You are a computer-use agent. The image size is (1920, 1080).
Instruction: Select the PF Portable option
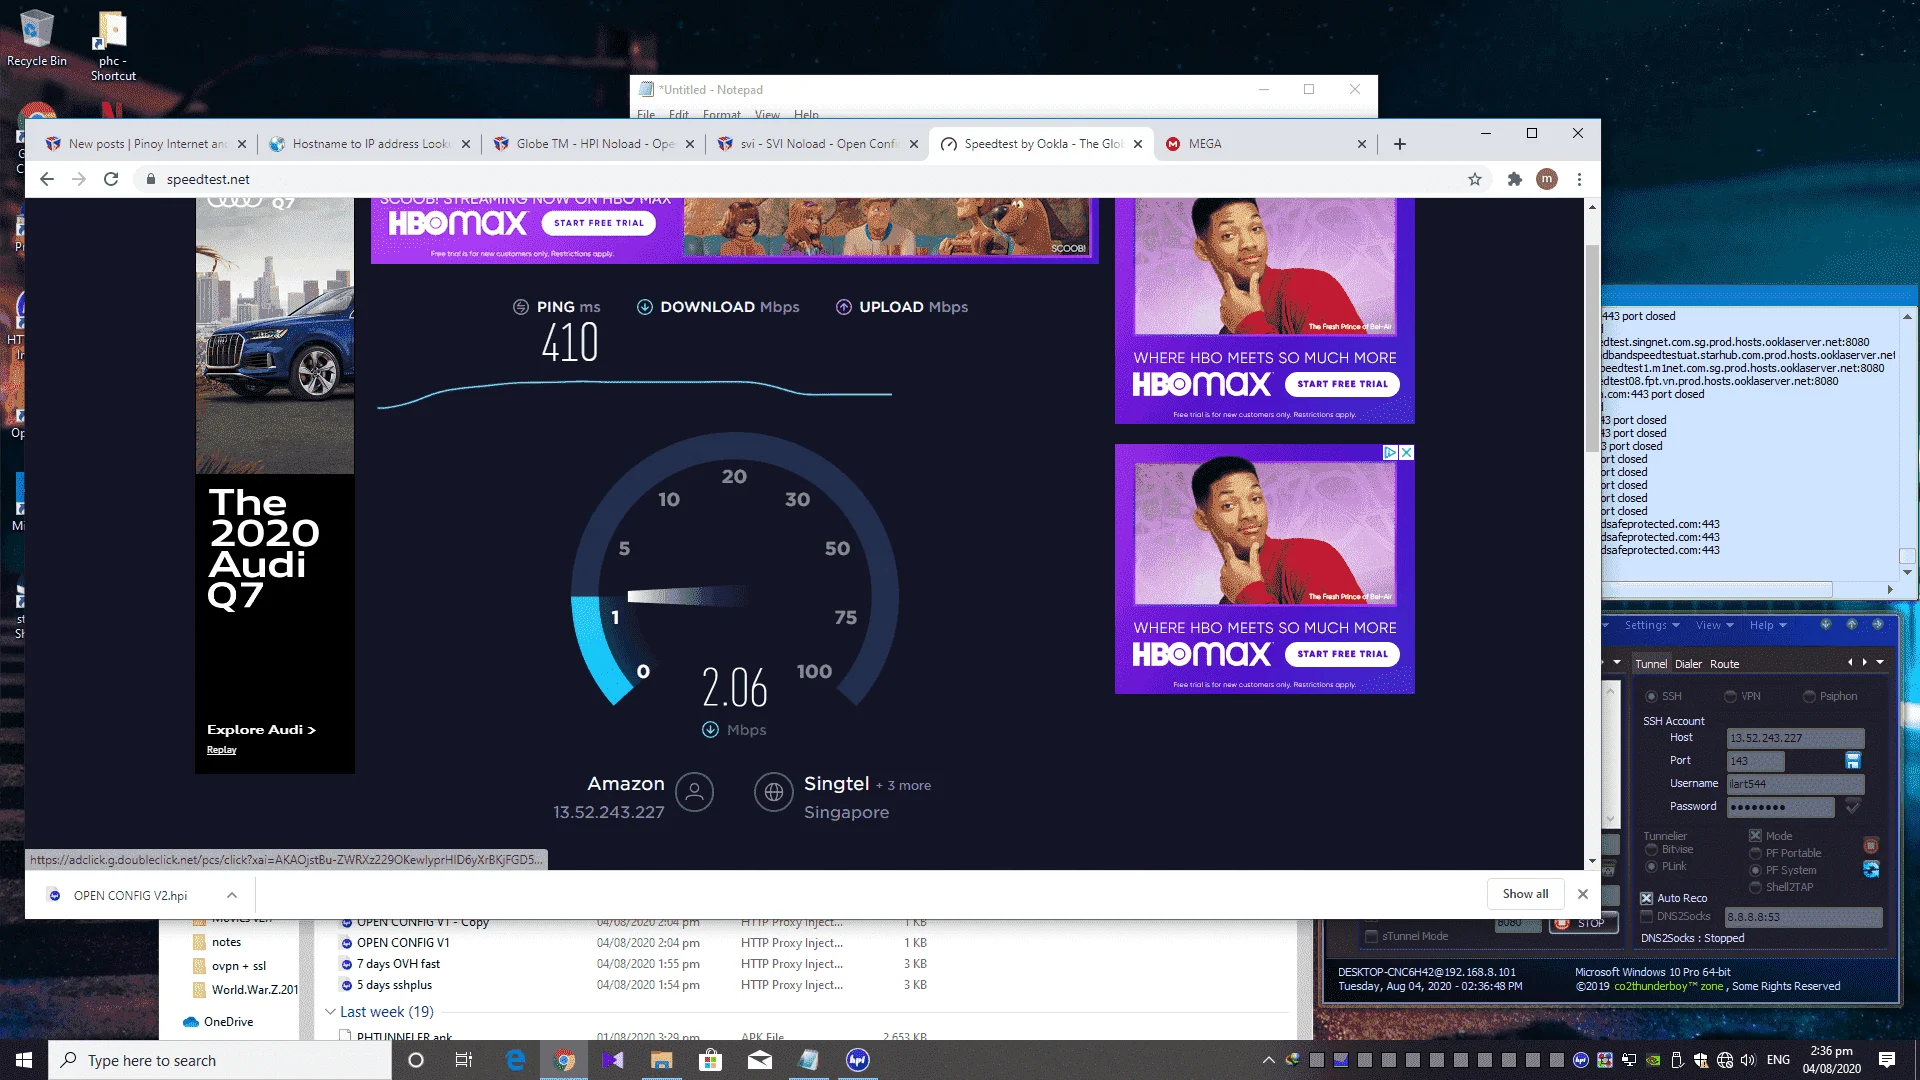coord(1755,854)
